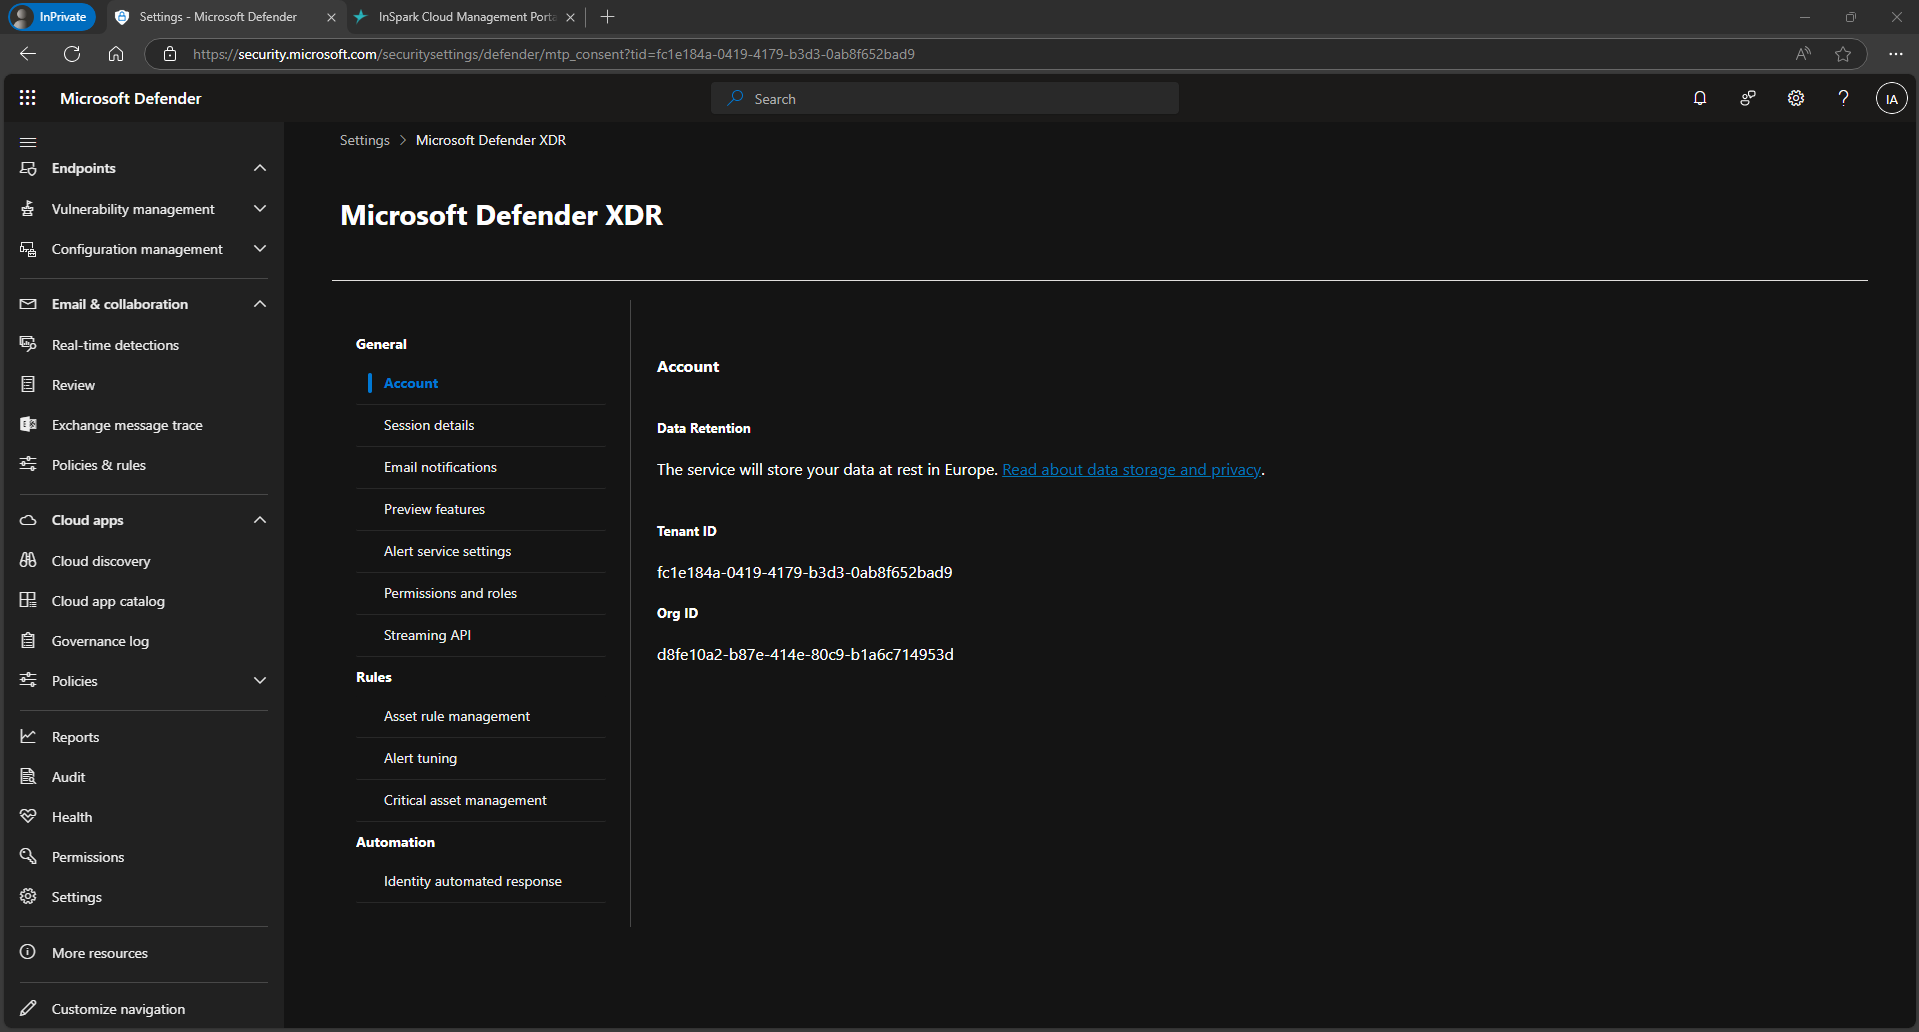Click the Cloud discovery binoculars icon
The width and height of the screenshot is (1919, 1032).
tap(28, 561)
